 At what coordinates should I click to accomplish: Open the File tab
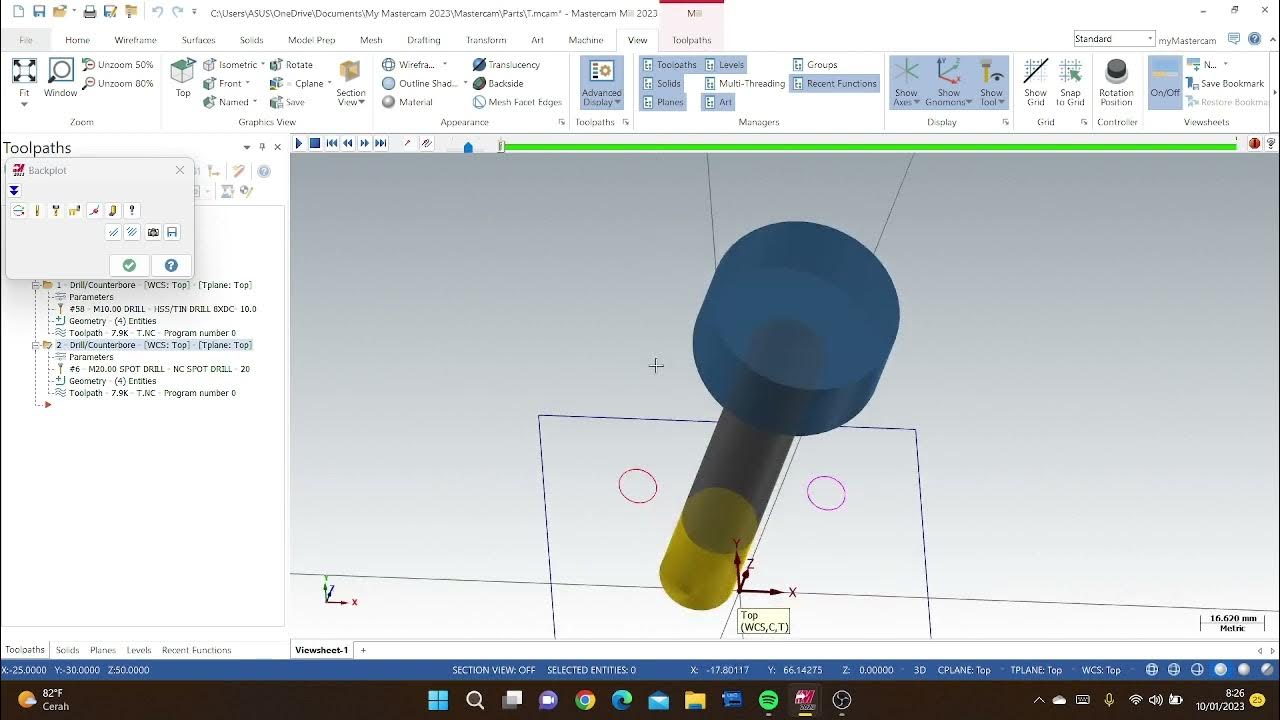coord(26,40)
